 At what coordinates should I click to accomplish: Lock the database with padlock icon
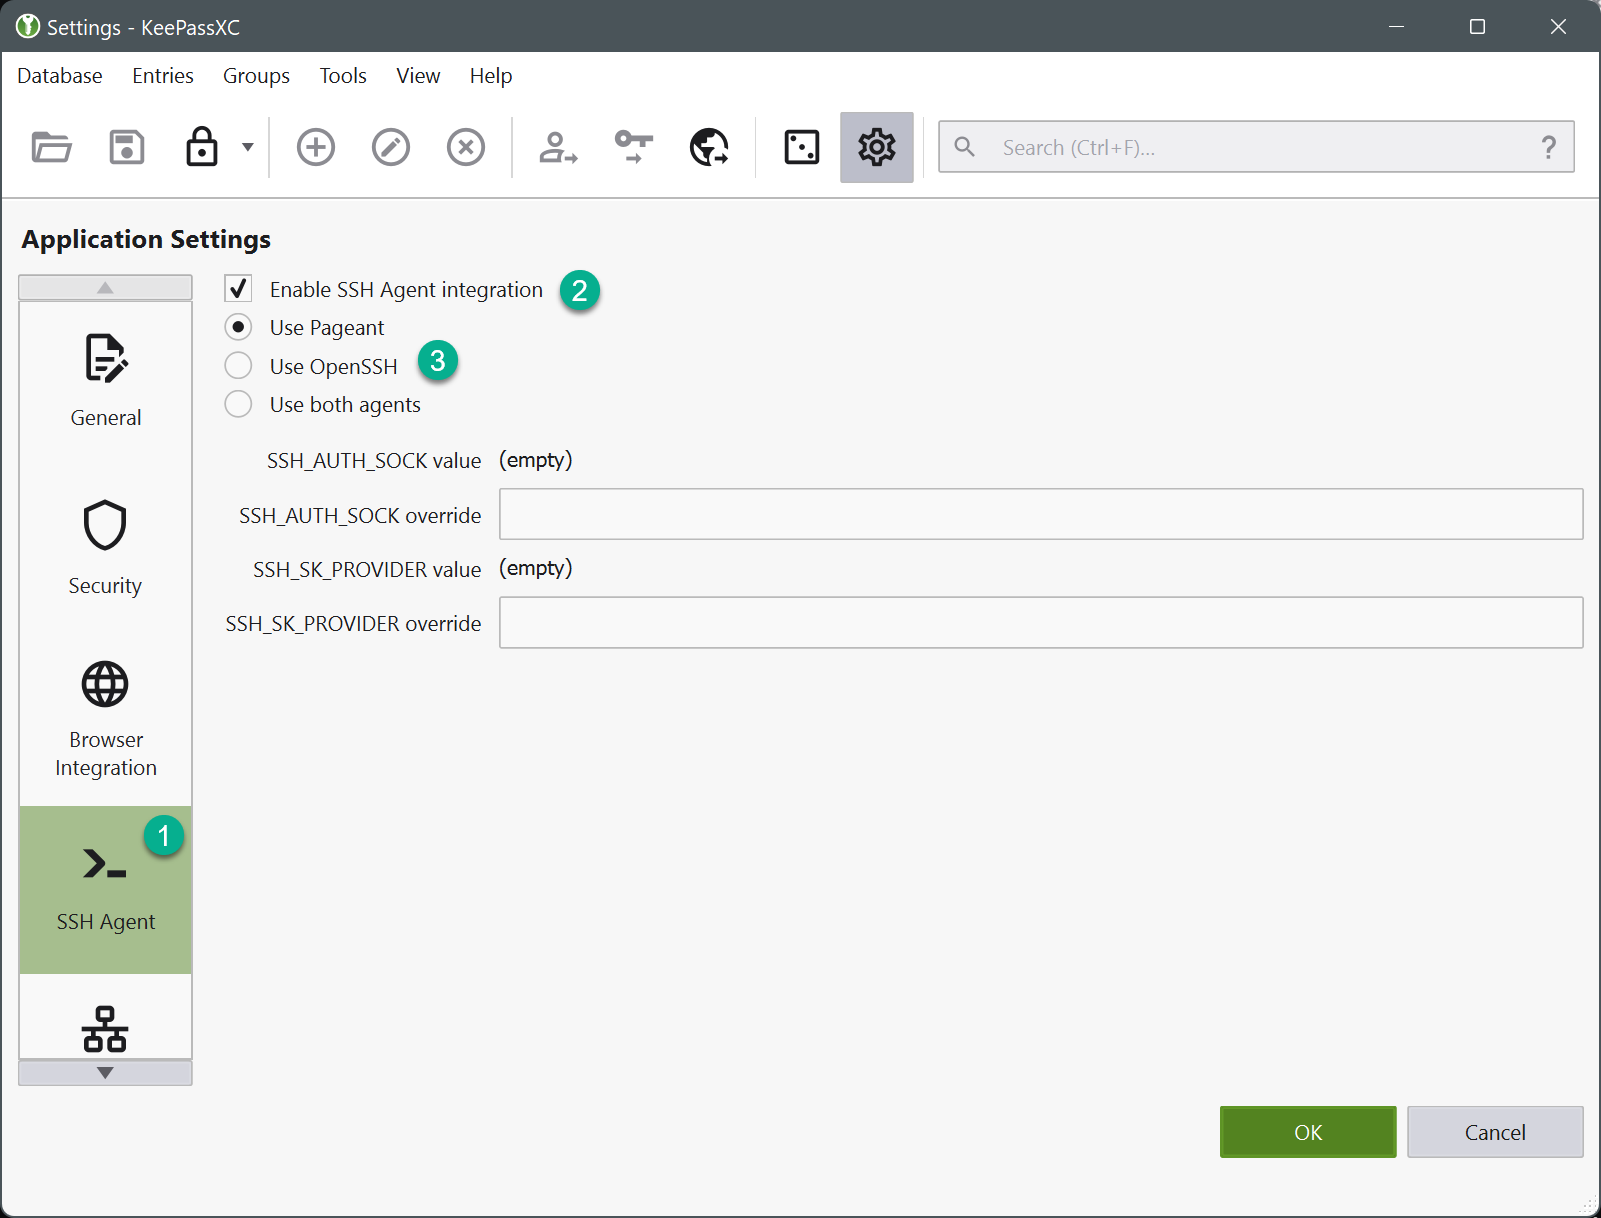[202, 148]
